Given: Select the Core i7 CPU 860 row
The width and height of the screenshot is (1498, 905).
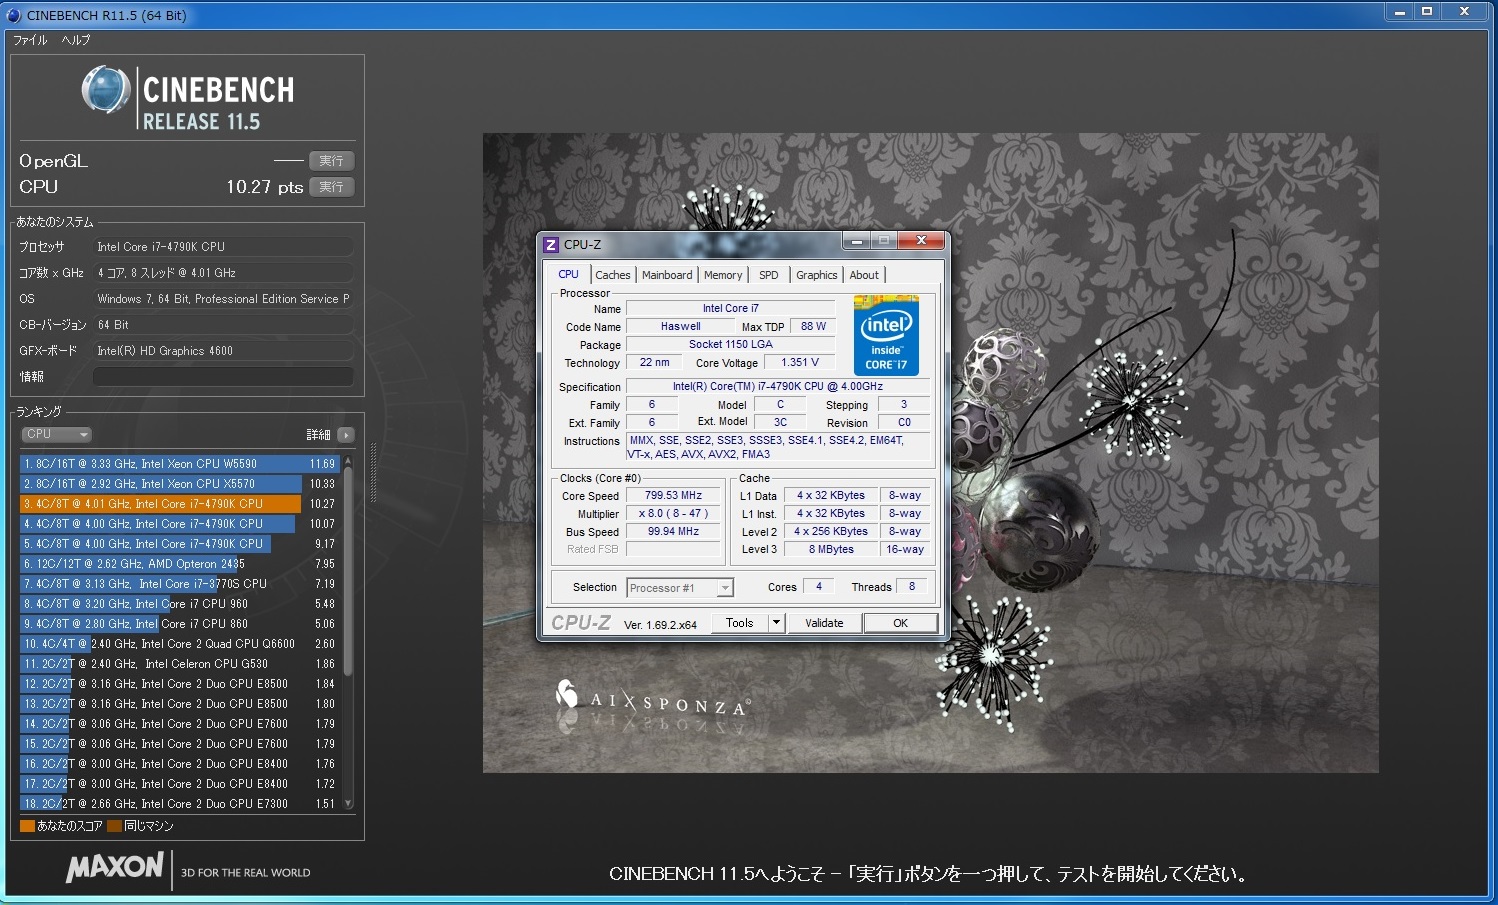Looking at the screenshot, I should coord(180,624).
